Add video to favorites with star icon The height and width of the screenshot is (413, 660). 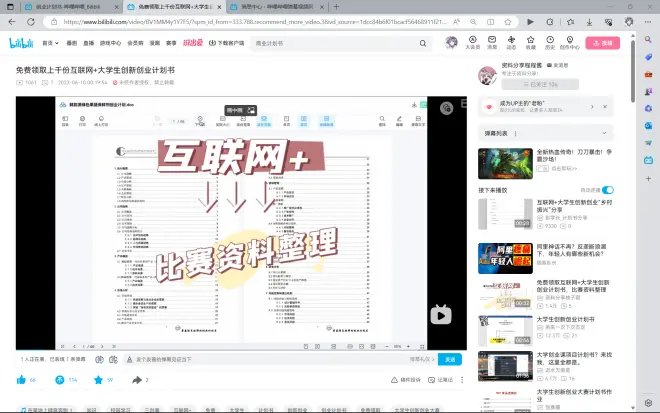pyautogui.click(x=98, y=380)
